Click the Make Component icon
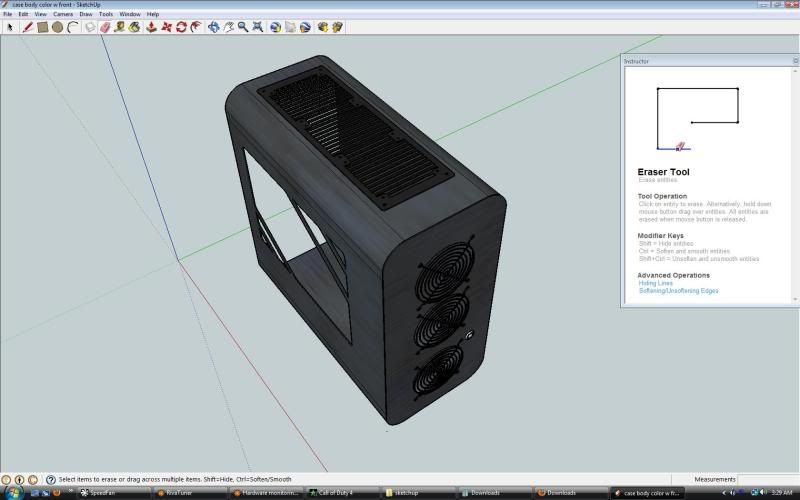 [x=90, y=27]
